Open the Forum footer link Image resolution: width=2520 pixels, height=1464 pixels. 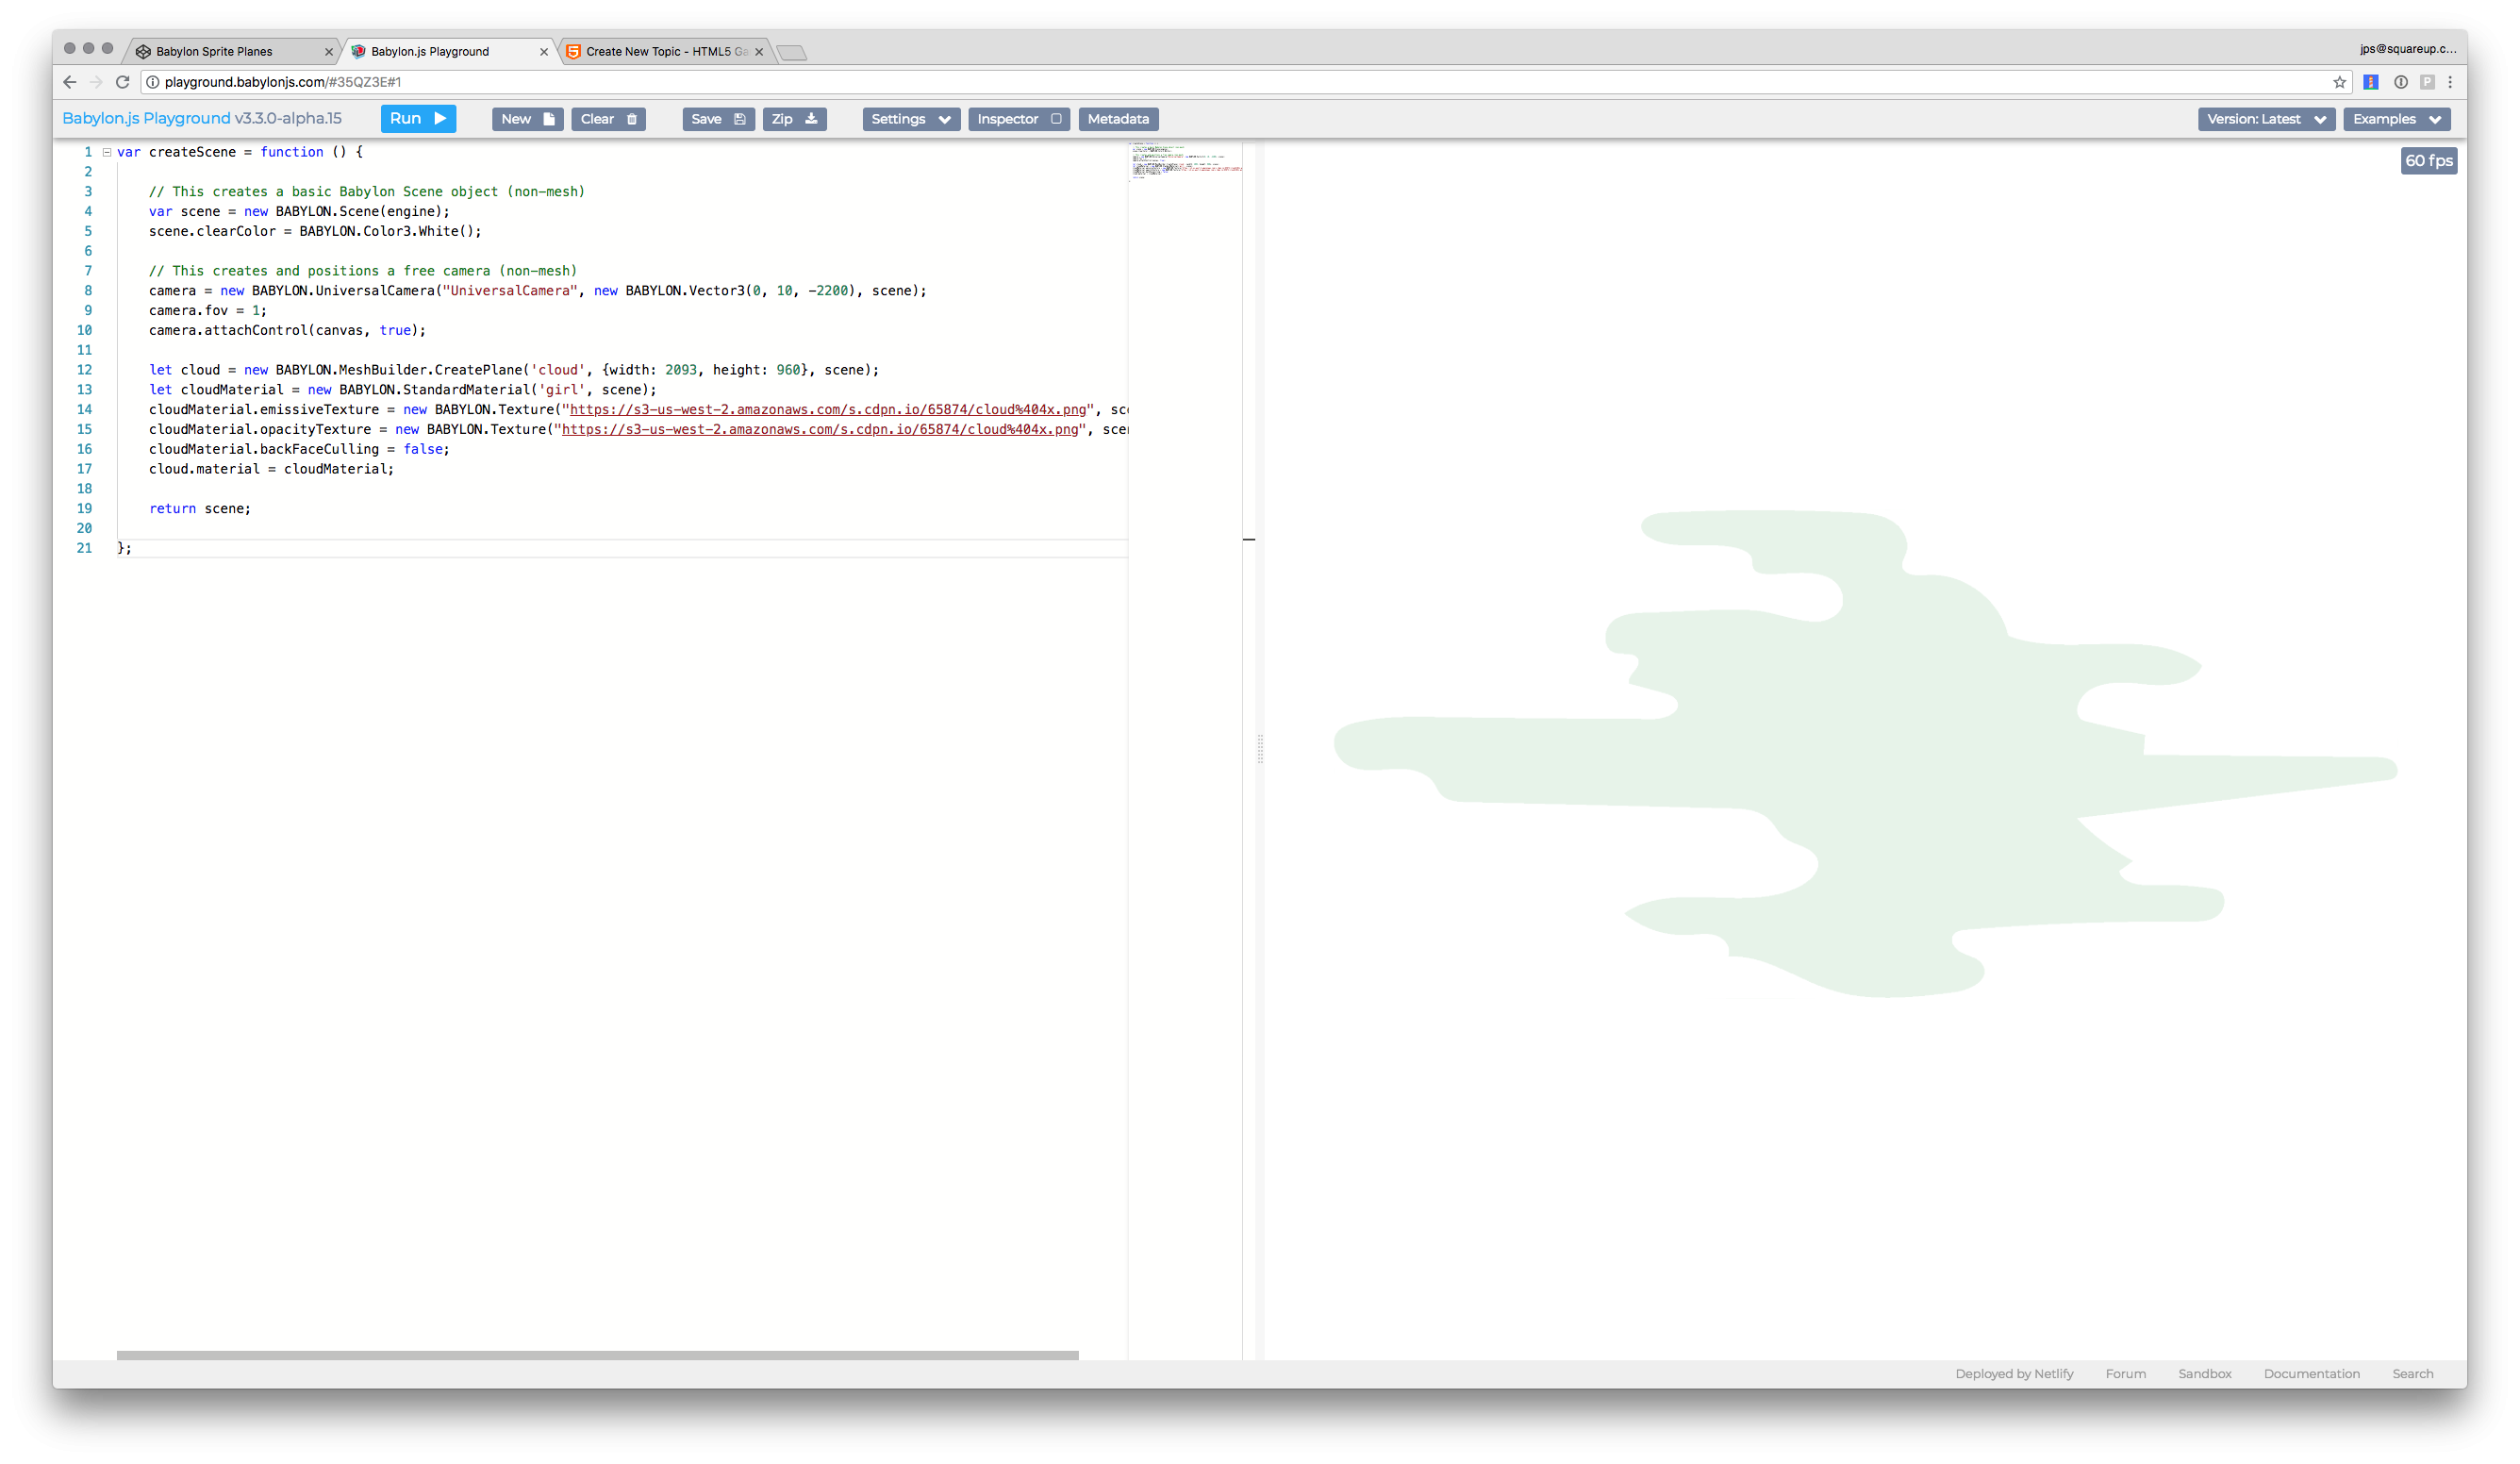pos(2125,1373)
